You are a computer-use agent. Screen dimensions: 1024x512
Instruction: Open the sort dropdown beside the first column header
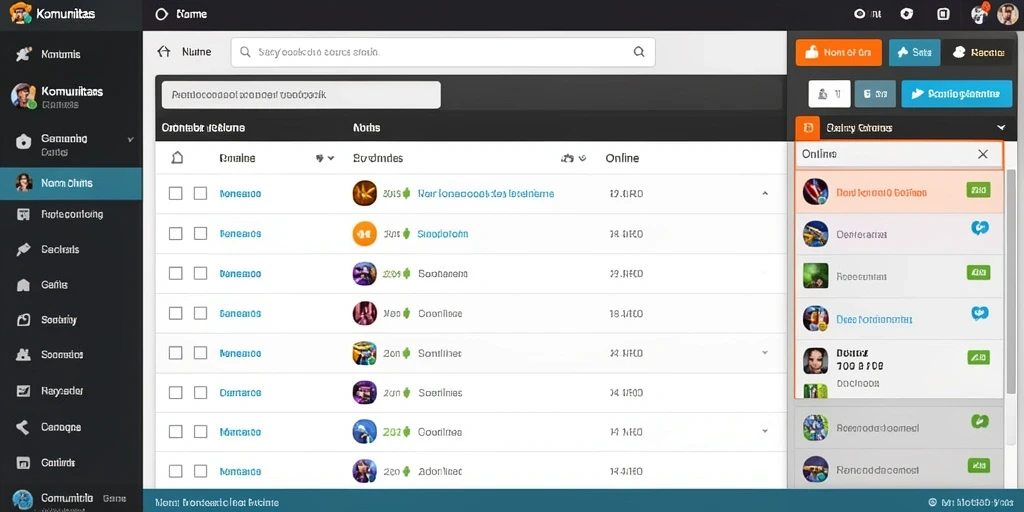(x=325, y=158)
